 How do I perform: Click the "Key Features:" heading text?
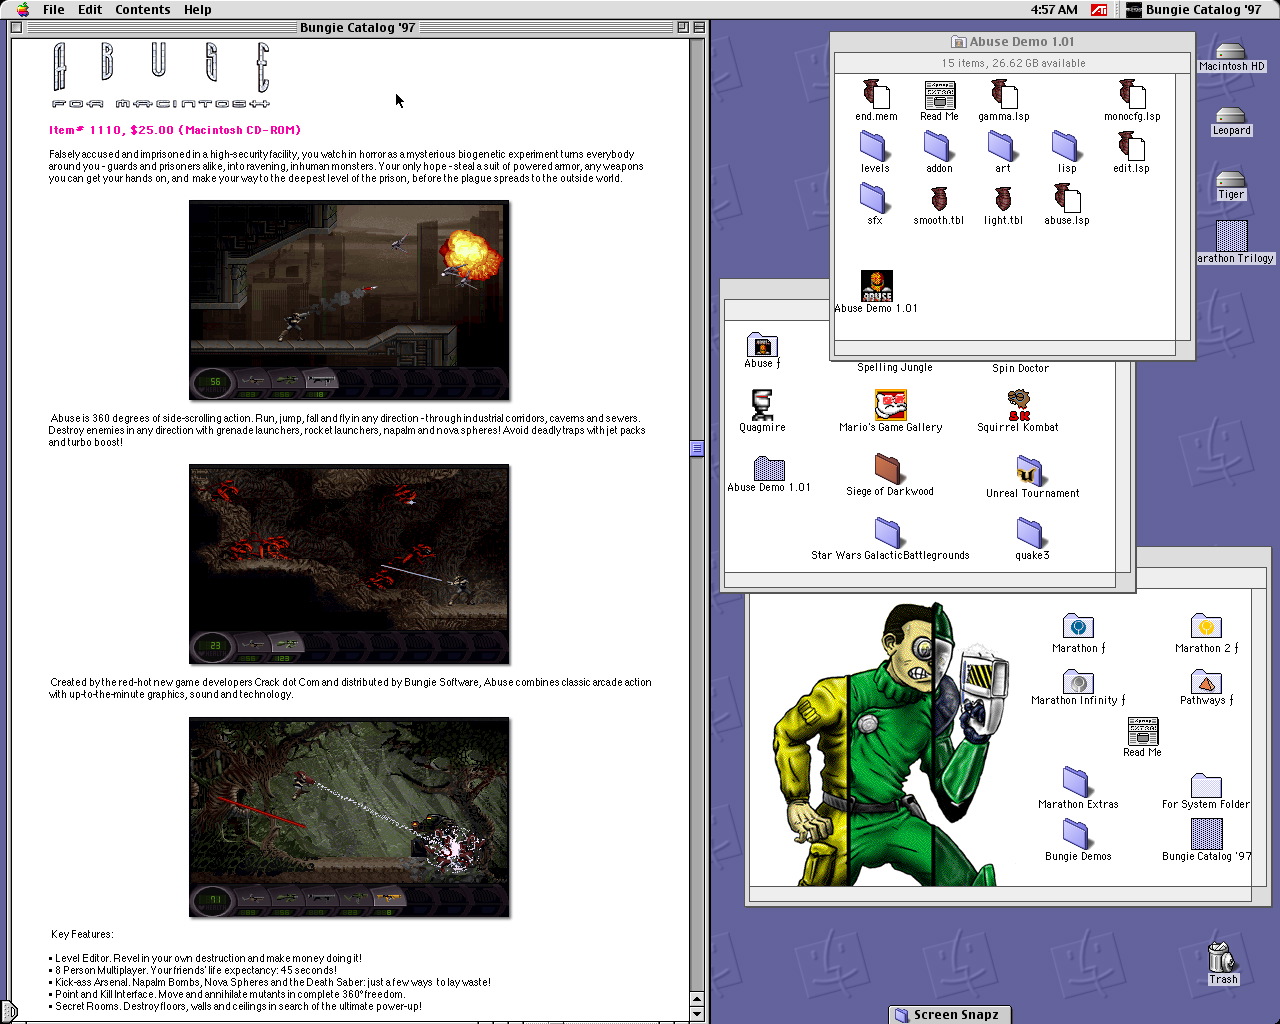(x=82, y=934)
